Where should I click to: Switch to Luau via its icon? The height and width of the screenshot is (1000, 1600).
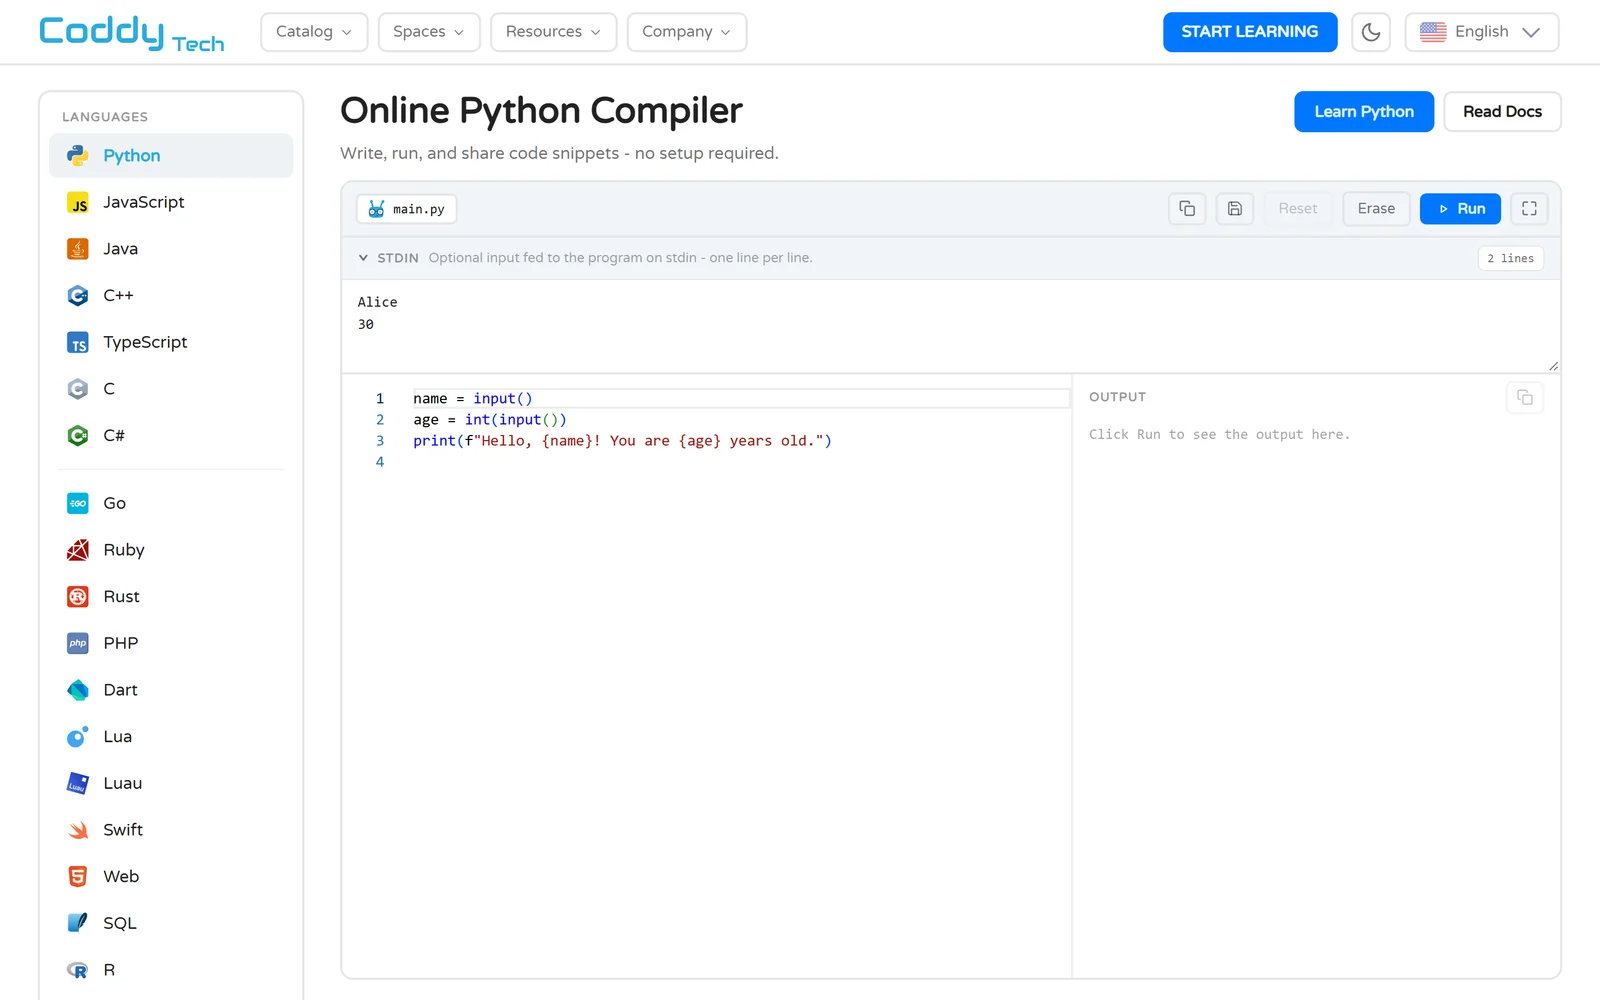click(x=78, y=784)
